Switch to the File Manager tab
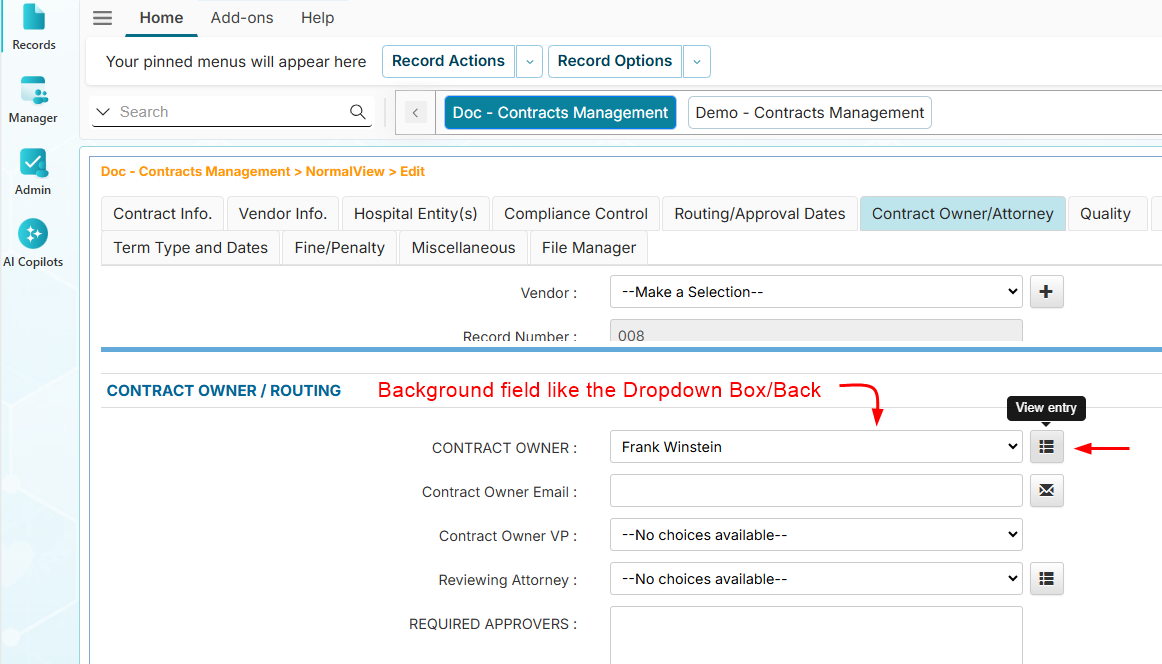Image resolution: width=1162 pixels, height=664 pixels. point(587,247)
